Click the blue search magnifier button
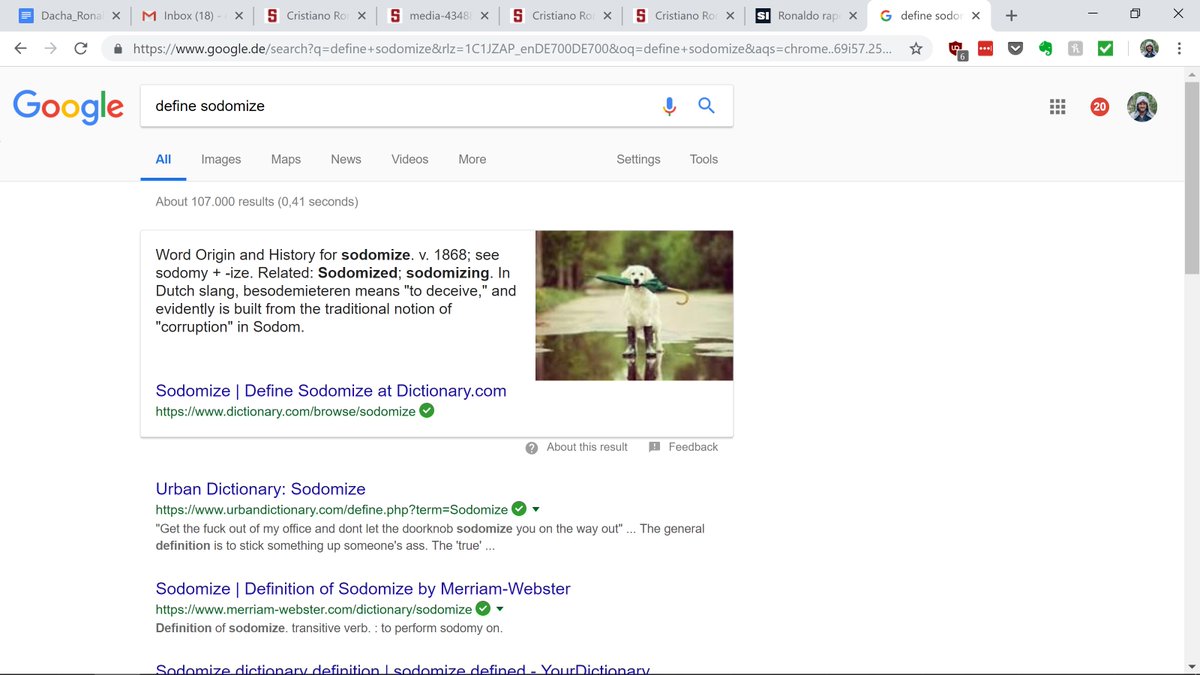Viewport: 1200px width, 675px height. [x=706, y=106]
